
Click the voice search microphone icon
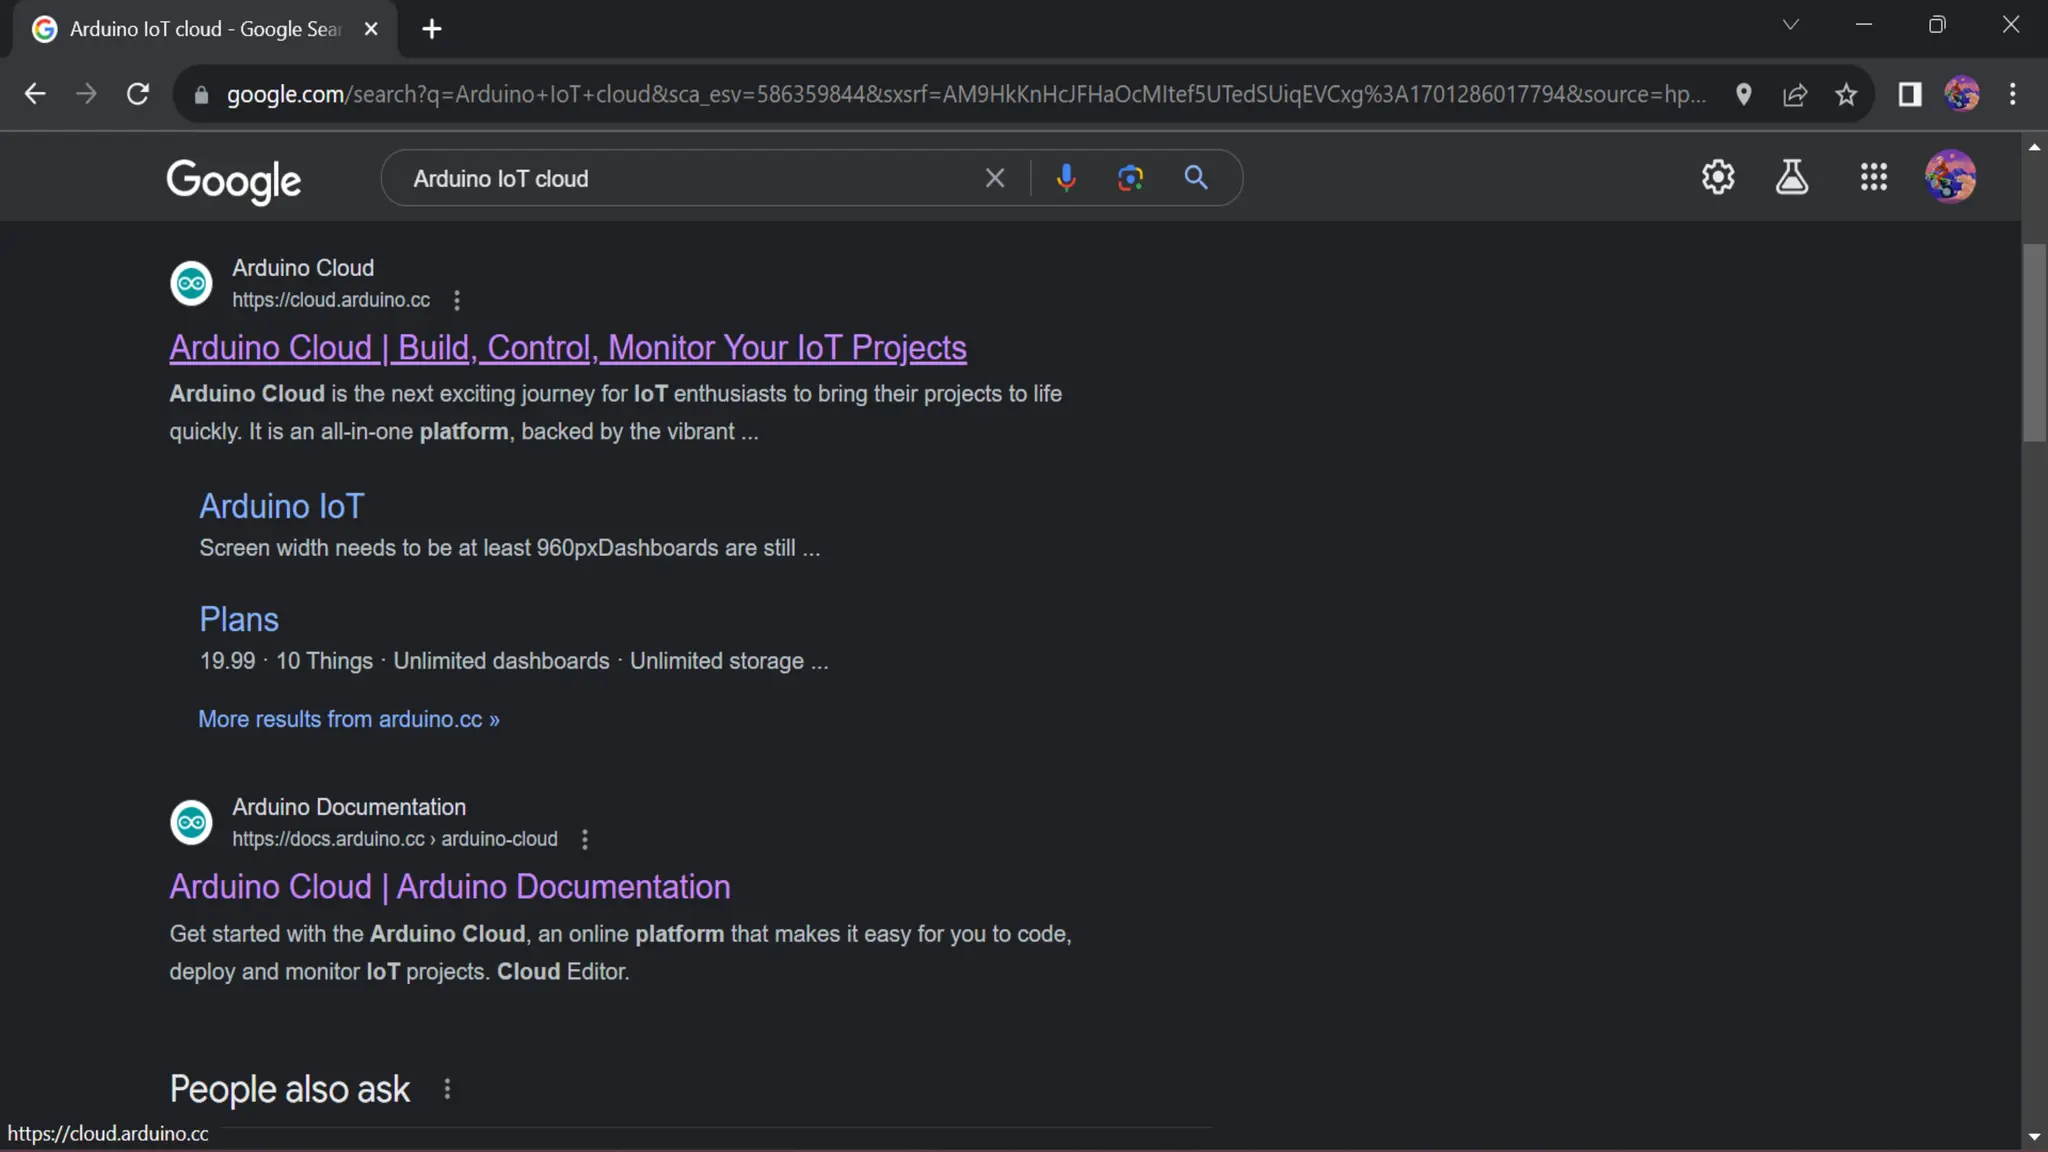coord(1066,178)
